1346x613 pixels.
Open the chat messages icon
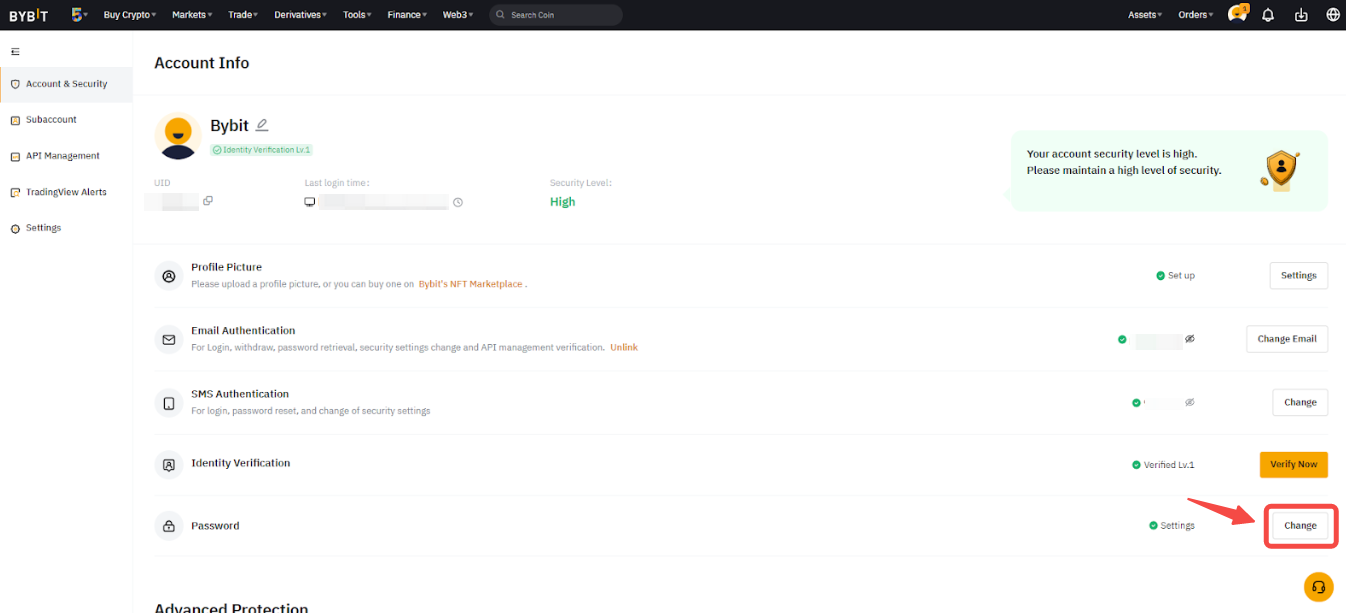point(1237,14)
